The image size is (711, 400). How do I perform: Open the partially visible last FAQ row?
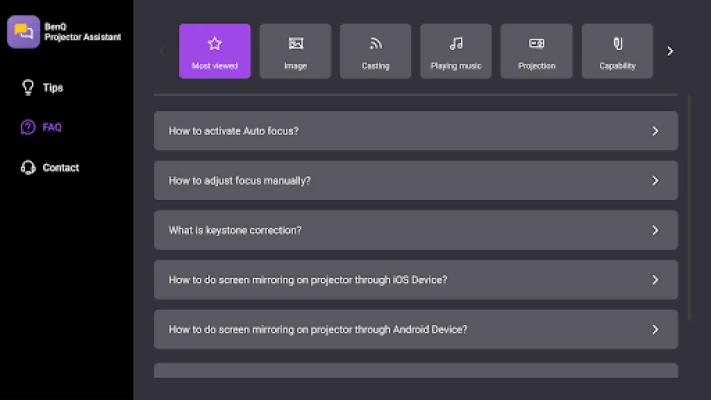tap(415, 371)
